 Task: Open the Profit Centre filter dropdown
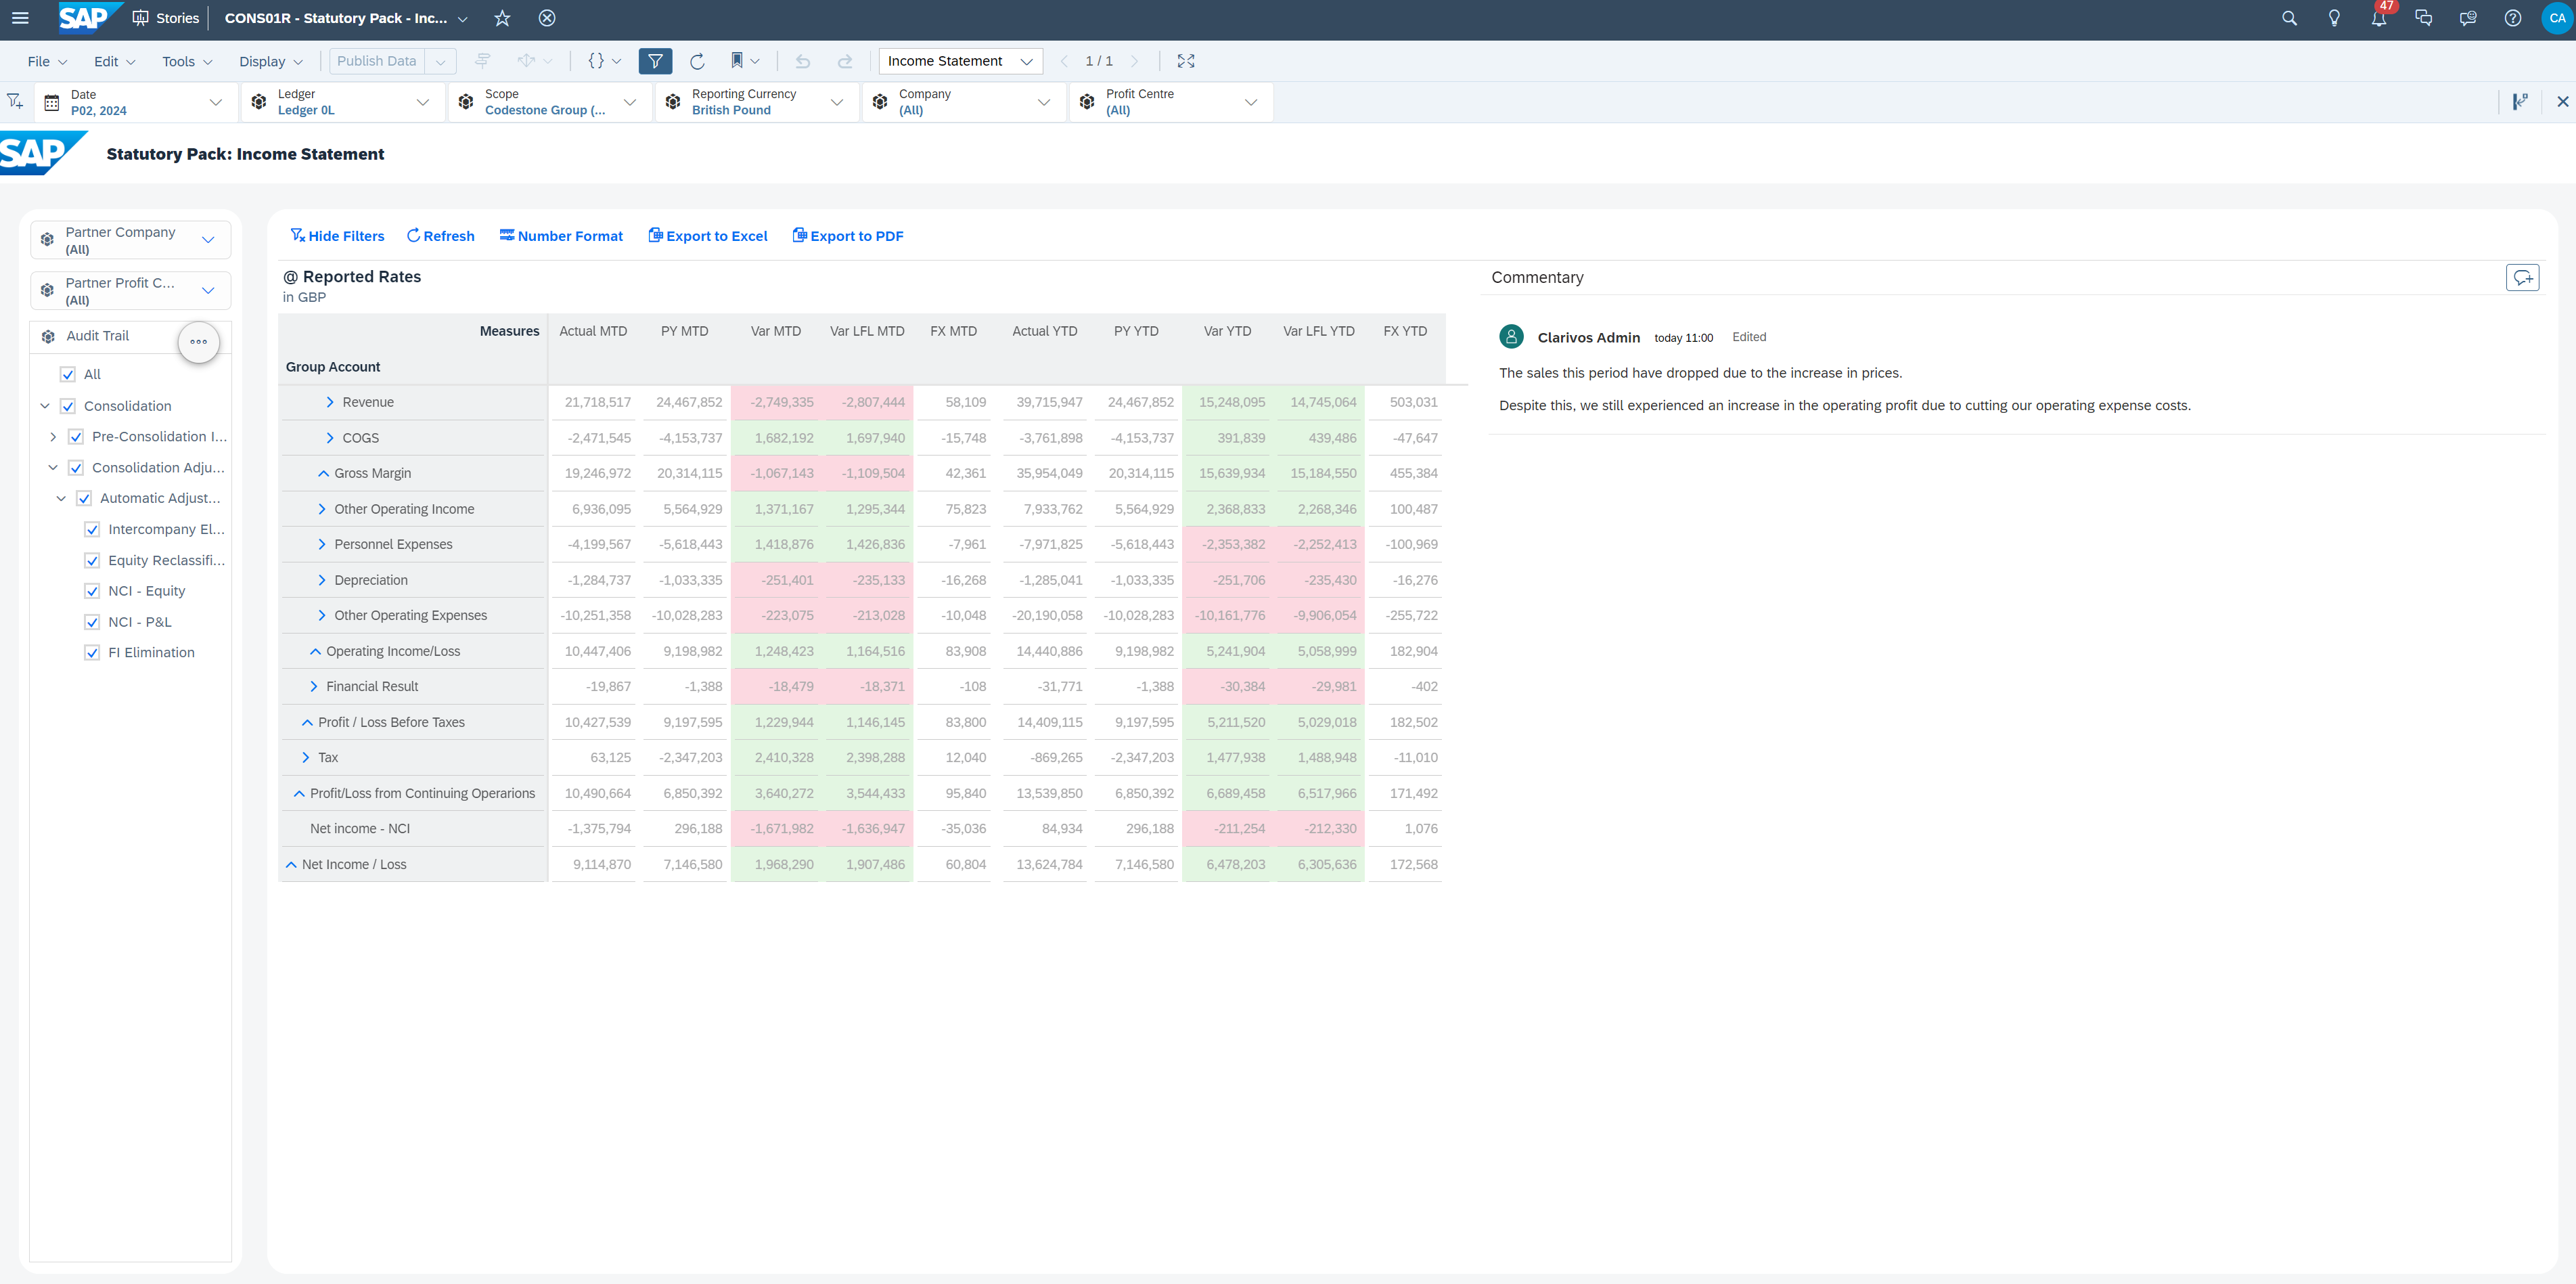1171,102
